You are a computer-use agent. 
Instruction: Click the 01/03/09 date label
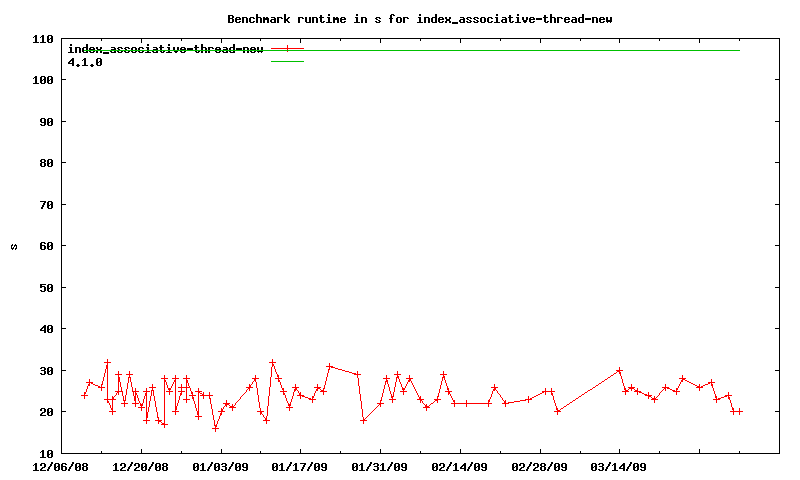coord(221,466)
